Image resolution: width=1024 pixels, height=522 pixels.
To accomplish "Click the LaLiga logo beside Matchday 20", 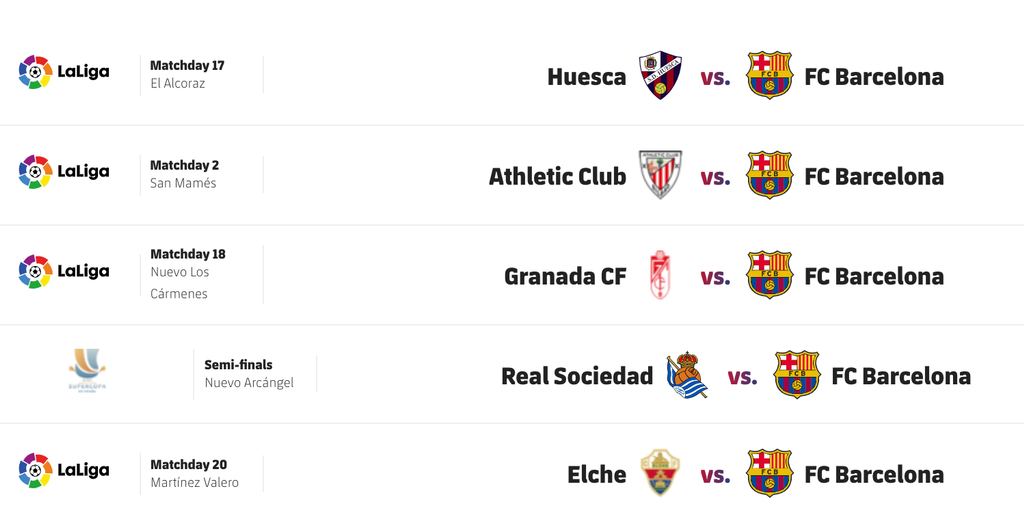I will [x=64, y=470].
